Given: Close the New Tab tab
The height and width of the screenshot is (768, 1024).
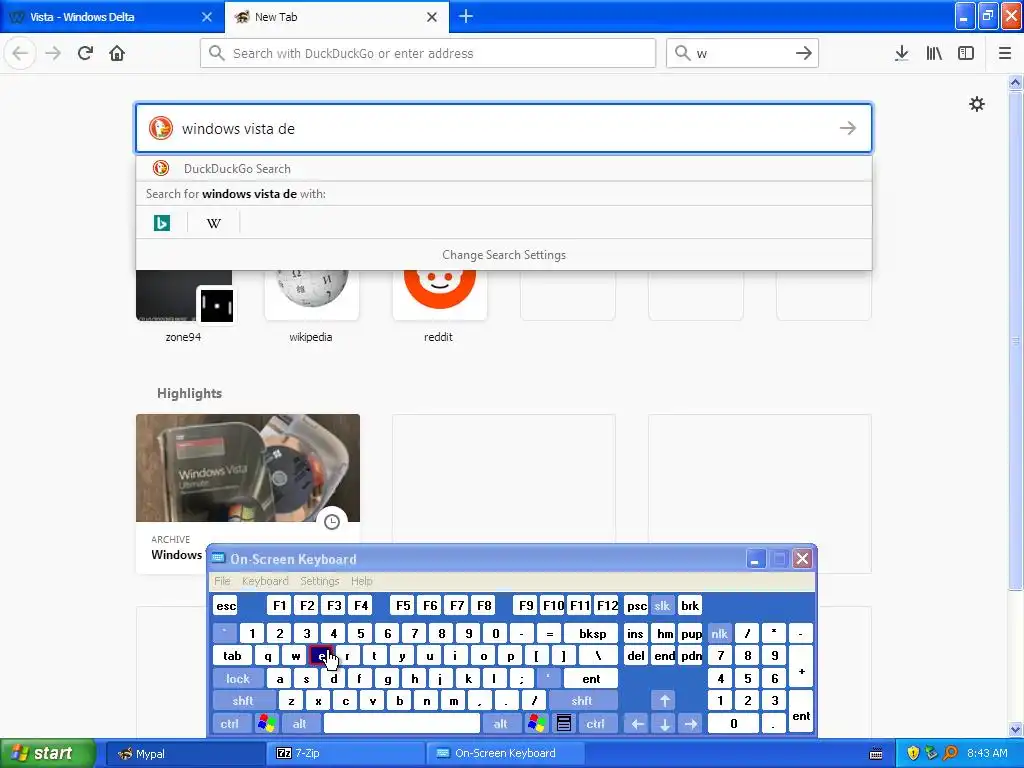Looking at the screenshot, I should [x=432, y=17].
